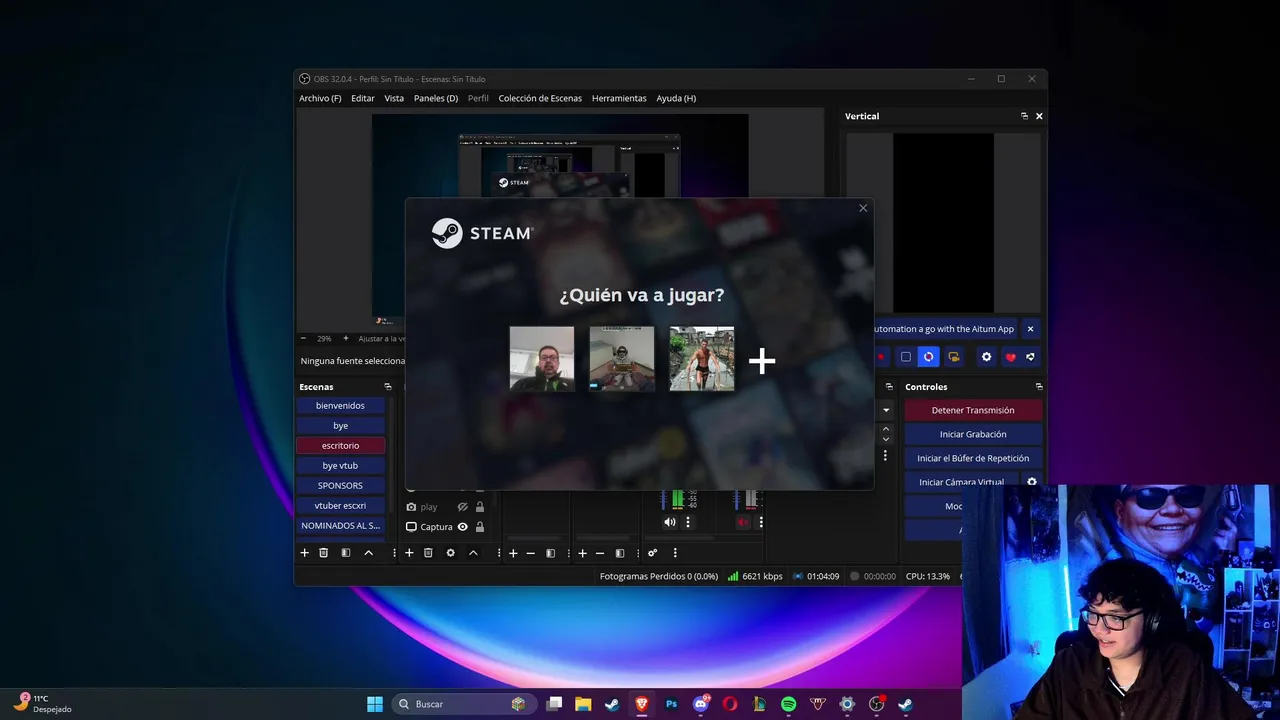Move scene up with arrow icon
The width and height of the screenshot is (1280, 720).
pyautogui.click(x=369, y=553)
